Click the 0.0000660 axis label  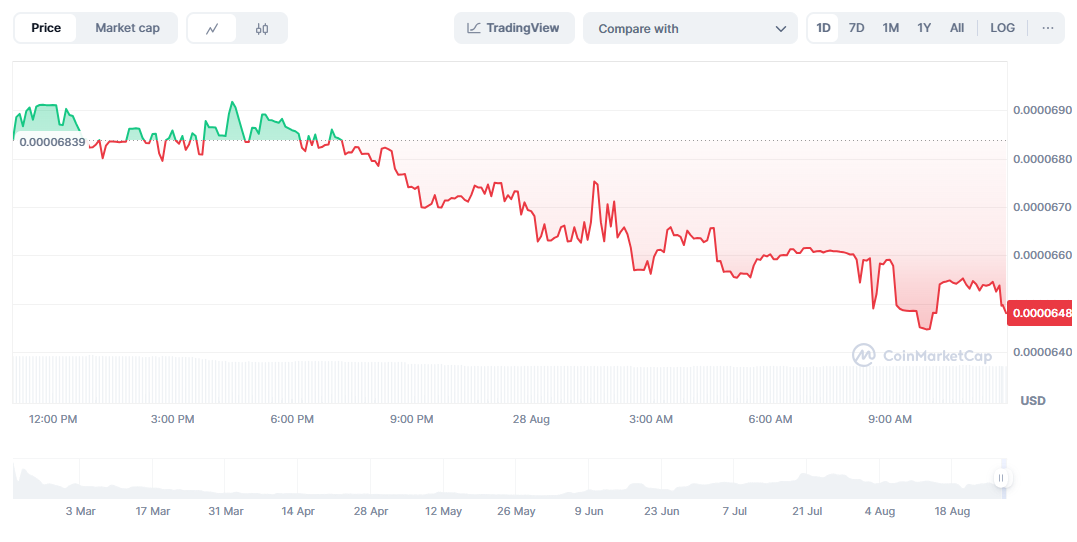click(1042, 255)
